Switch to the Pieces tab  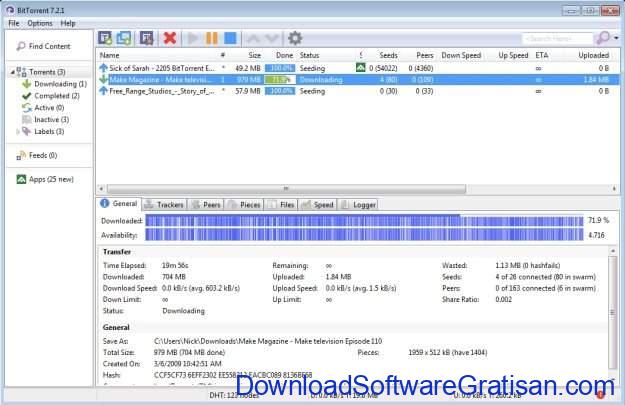245,205
